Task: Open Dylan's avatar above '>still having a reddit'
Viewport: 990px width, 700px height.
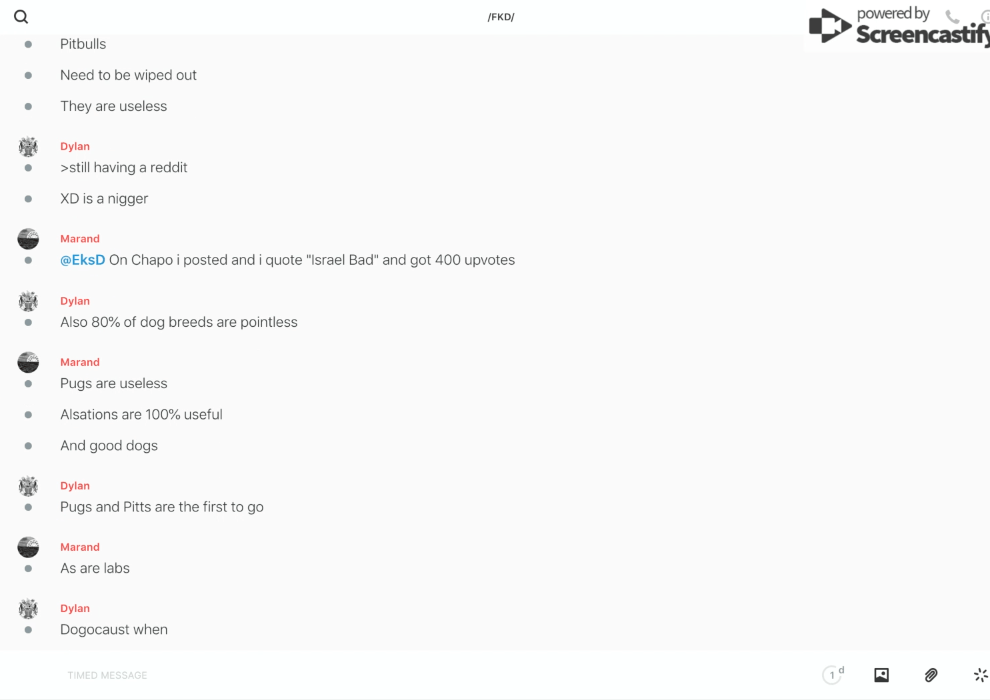Action: pyautogui.click(x=28, y=147)
